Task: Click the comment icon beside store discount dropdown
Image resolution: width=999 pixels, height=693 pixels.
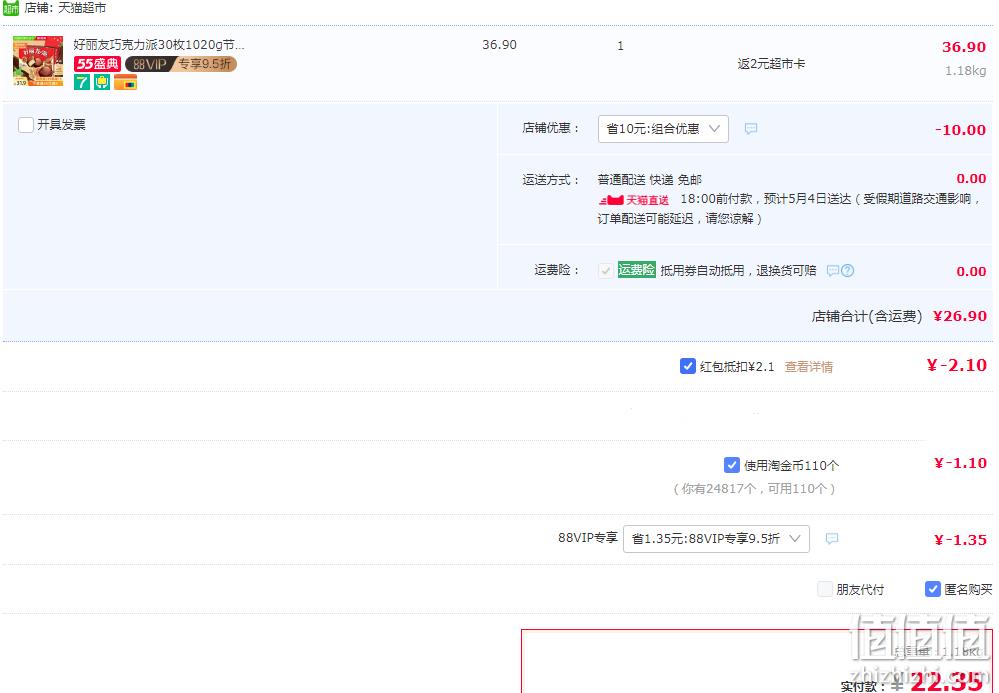Action: pos(751,129)
